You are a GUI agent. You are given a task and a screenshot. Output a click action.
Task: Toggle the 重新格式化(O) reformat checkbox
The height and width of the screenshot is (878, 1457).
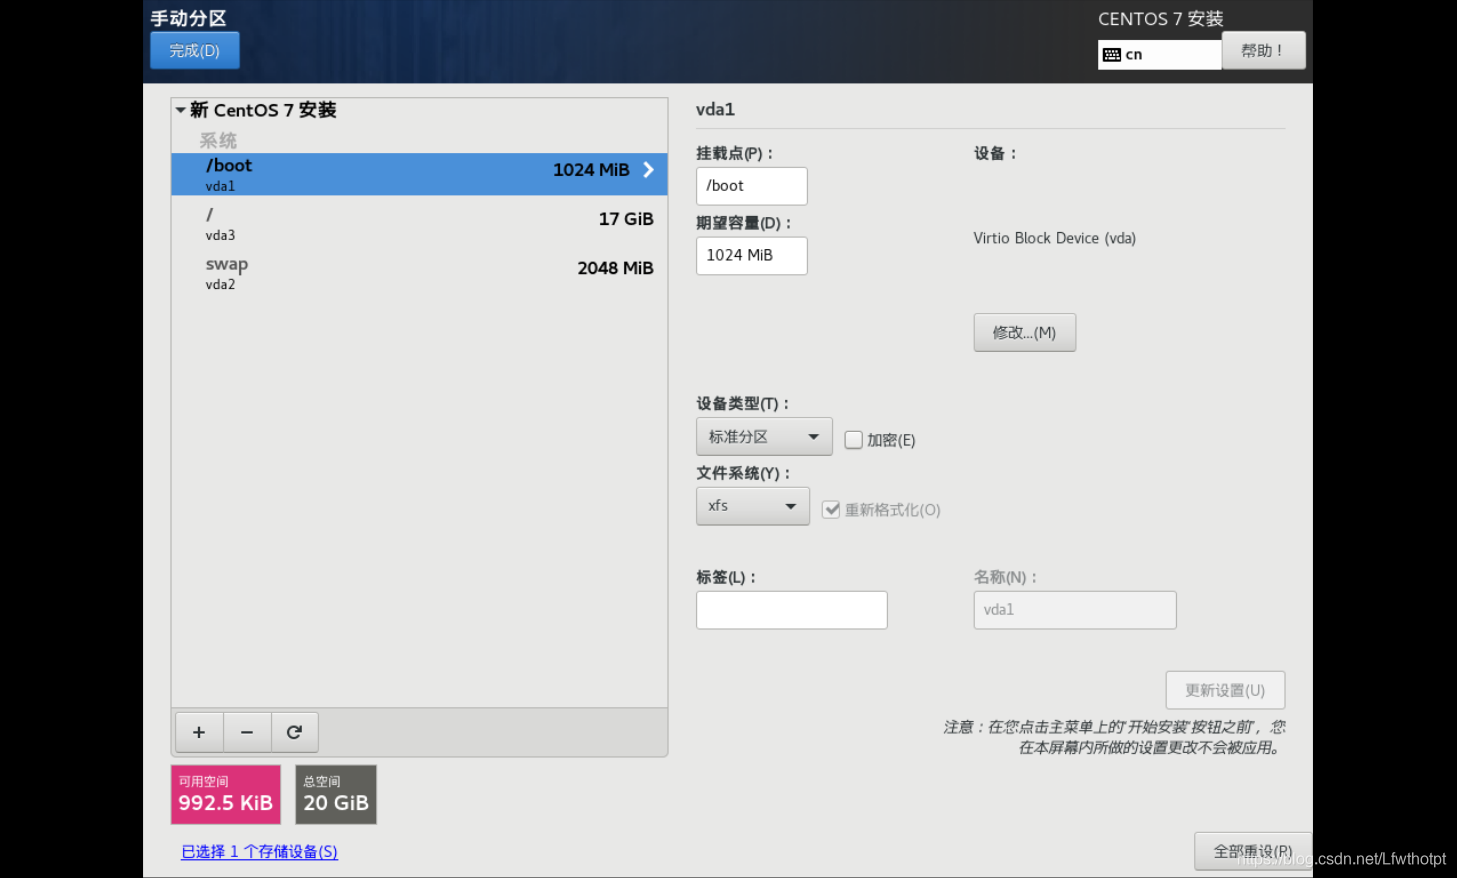tap(831, 510)
